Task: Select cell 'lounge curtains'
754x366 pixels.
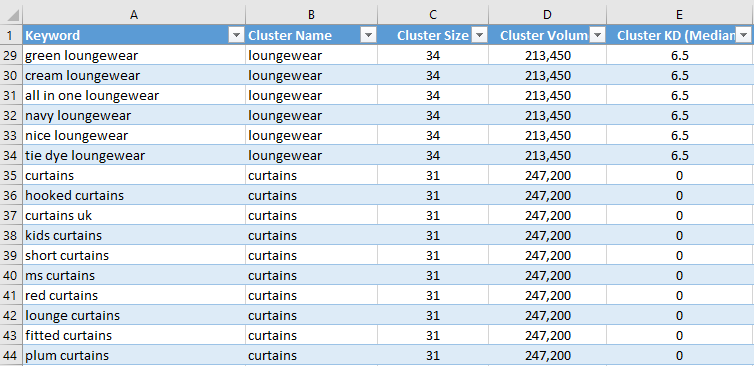Action: click(x=134, y=316)
